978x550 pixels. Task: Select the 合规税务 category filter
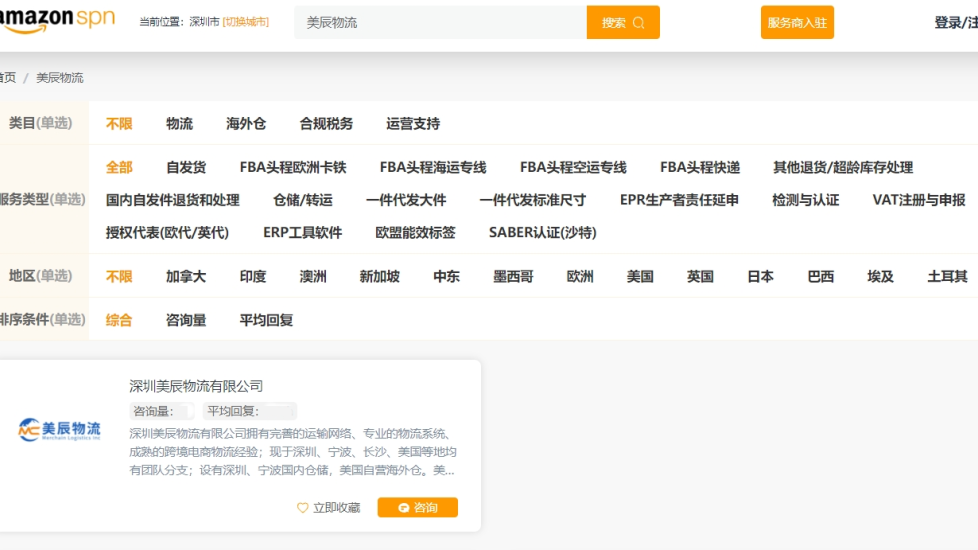tap(326, 123)
